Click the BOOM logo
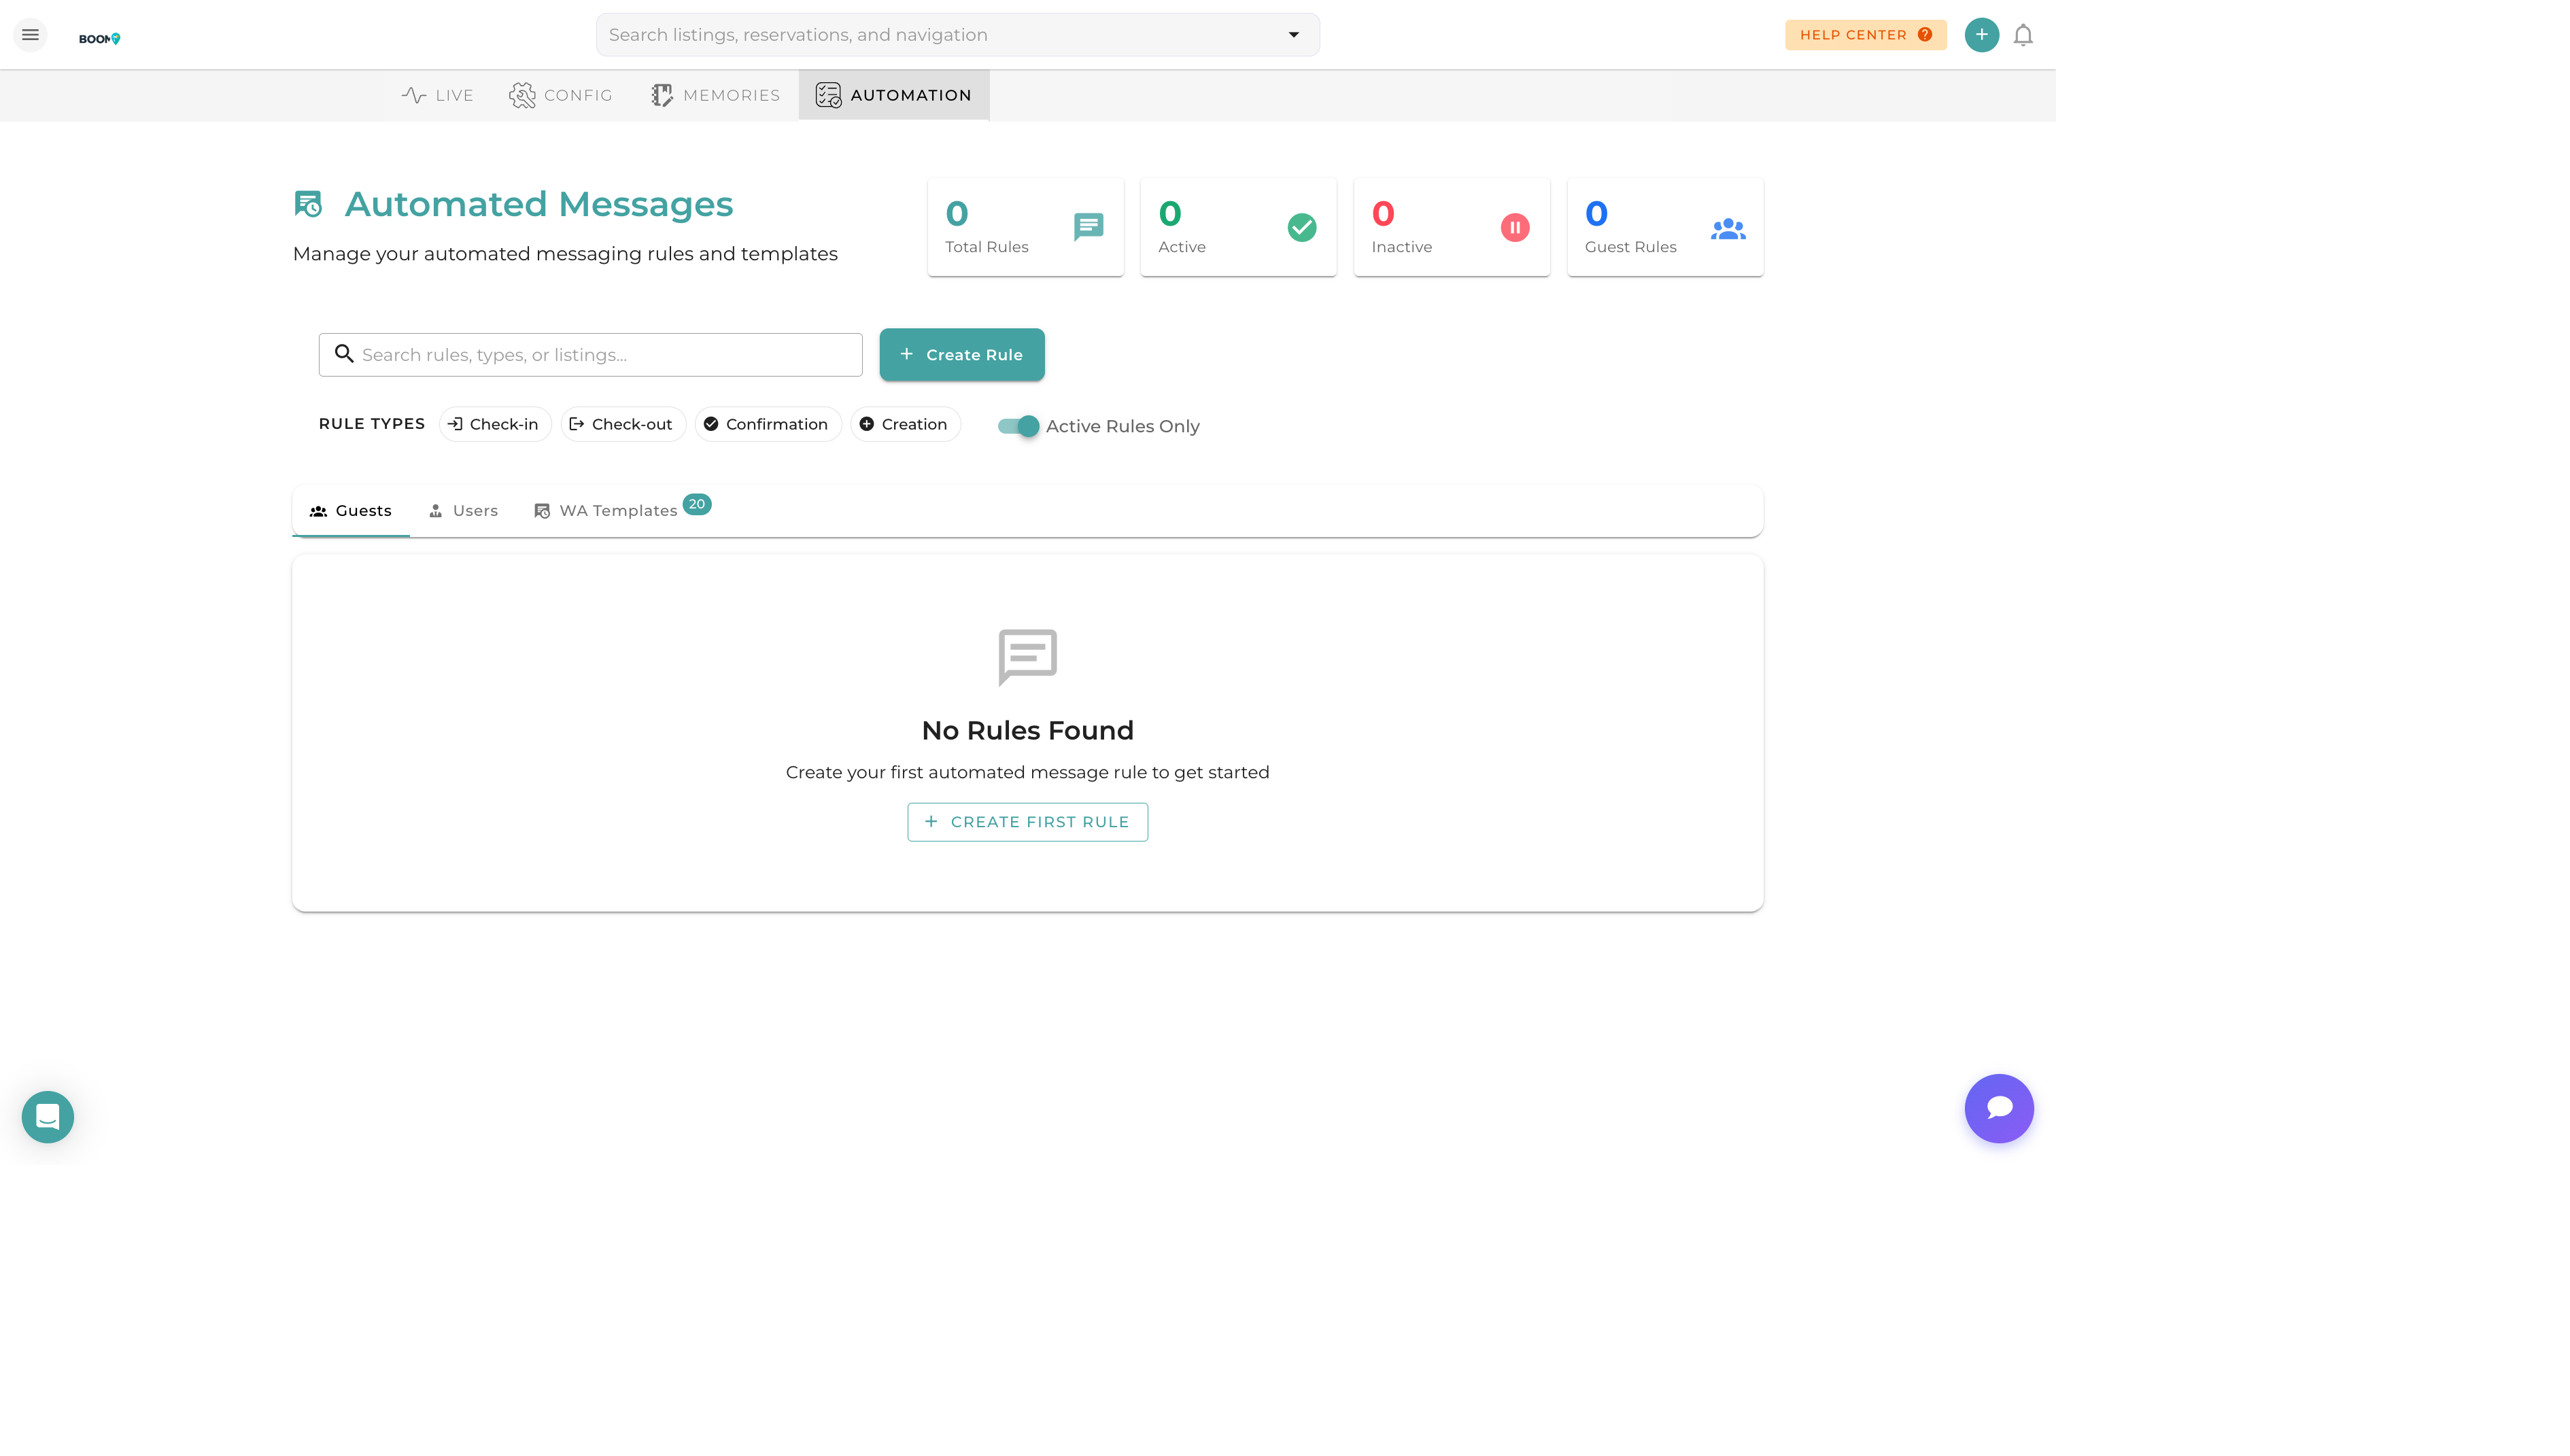The image size is (2570, 1456). tap(100, 37)
